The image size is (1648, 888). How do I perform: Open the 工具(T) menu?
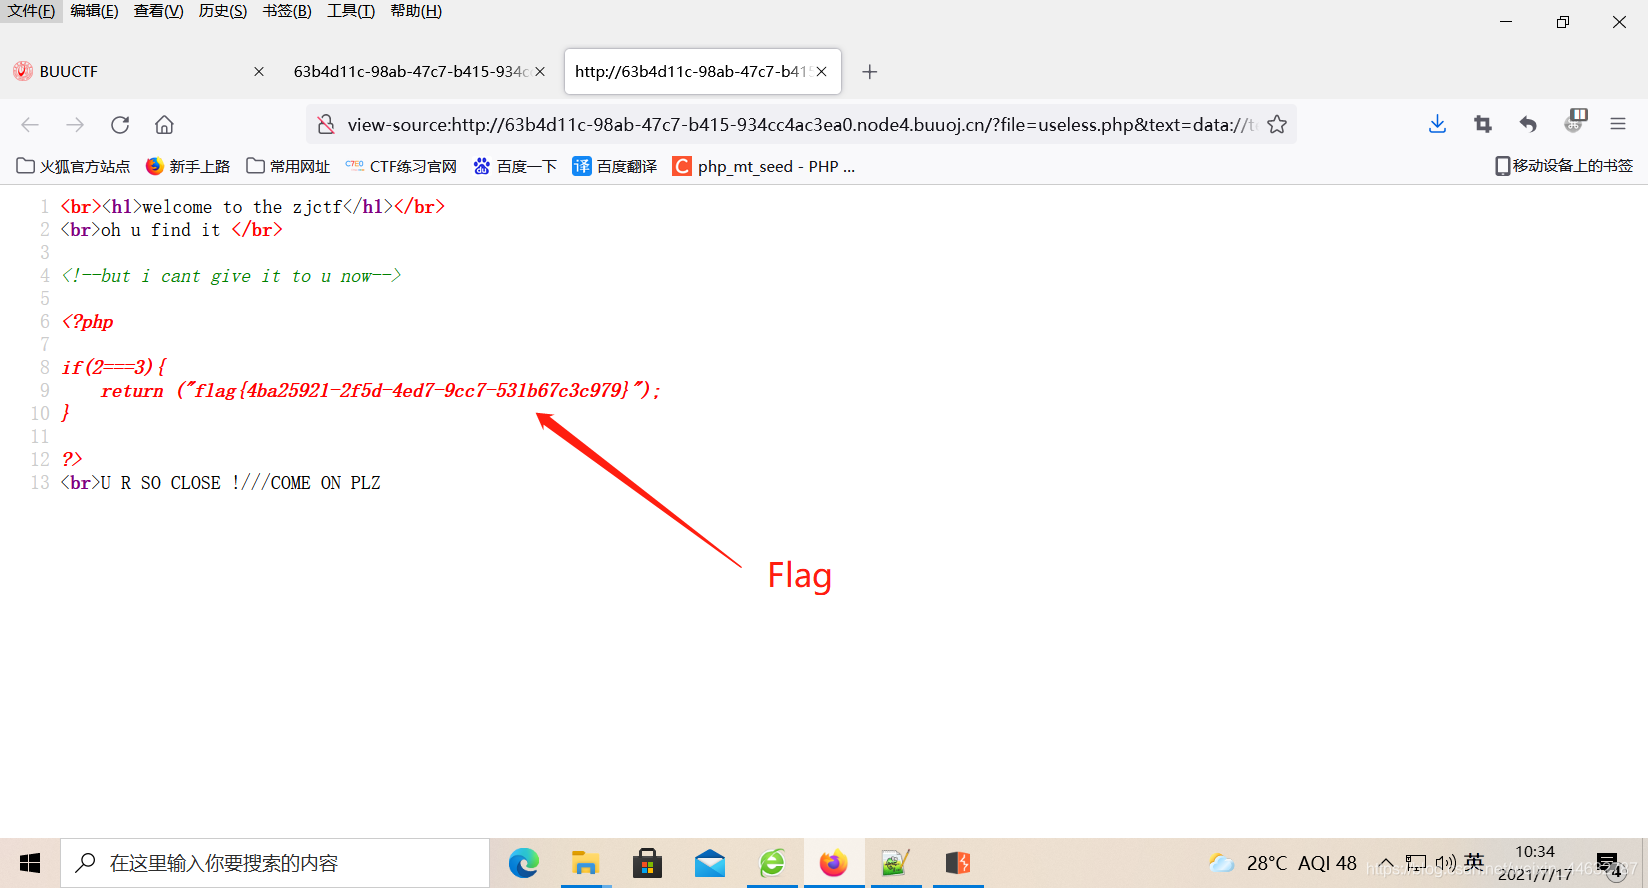pos(351,11)
